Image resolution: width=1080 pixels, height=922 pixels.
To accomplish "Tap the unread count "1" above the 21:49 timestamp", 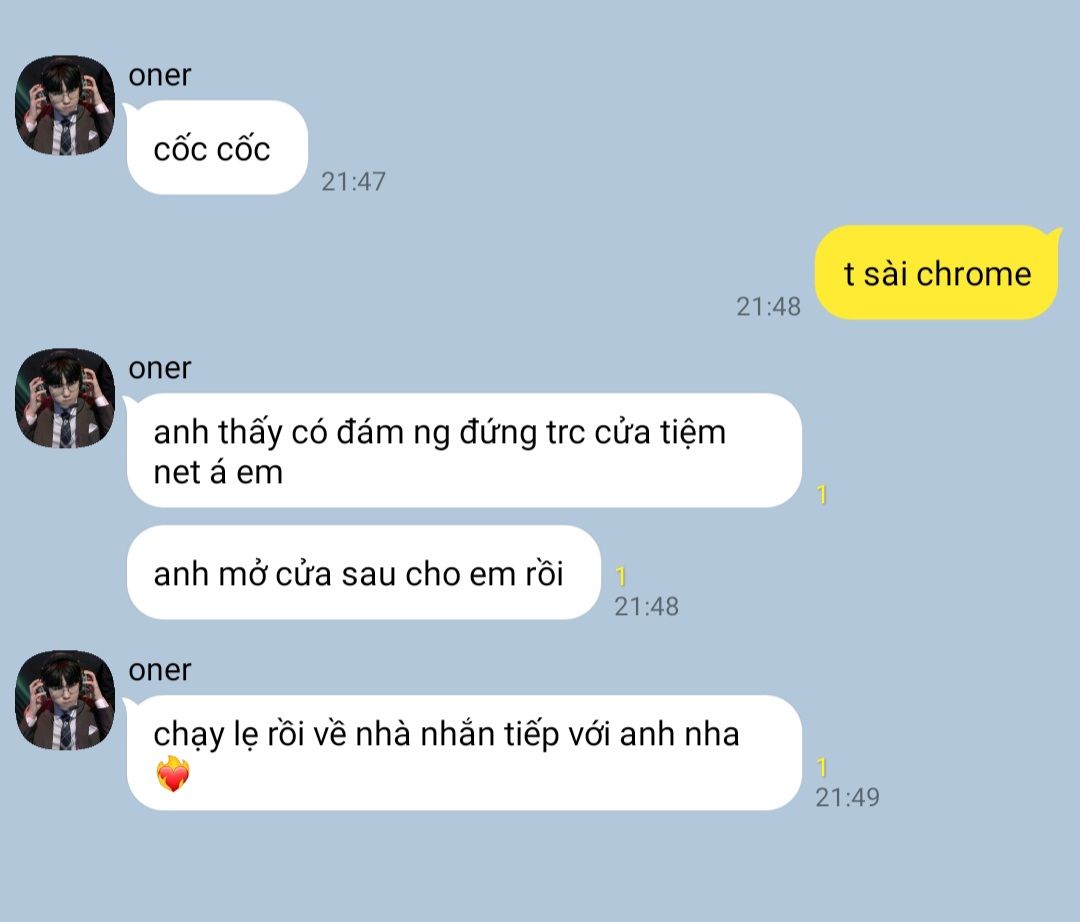I will 822,767.
